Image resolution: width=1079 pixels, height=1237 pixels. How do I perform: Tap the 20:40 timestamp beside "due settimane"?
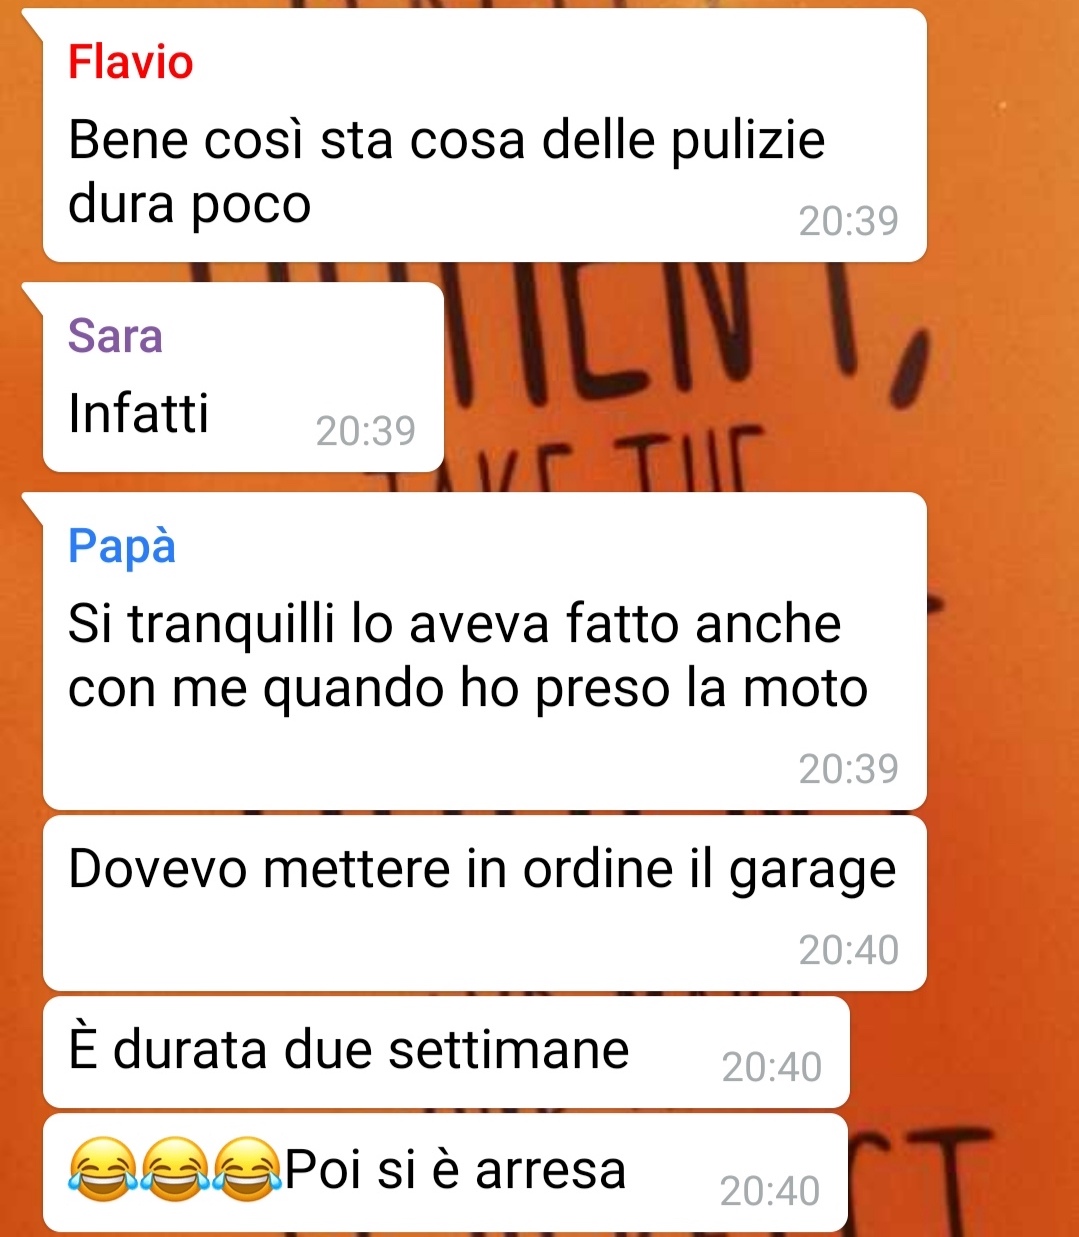771,1067
